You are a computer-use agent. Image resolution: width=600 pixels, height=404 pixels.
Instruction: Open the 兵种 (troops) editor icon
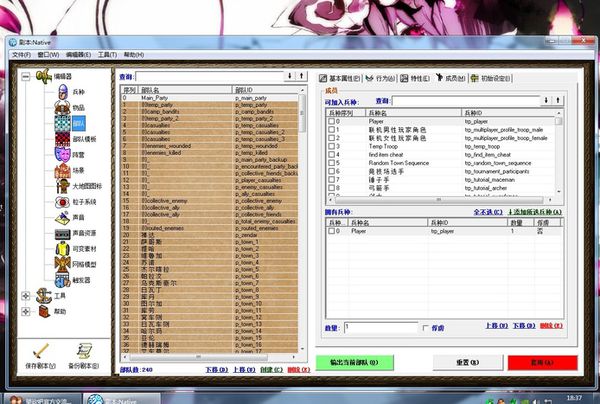click(62, 92)
